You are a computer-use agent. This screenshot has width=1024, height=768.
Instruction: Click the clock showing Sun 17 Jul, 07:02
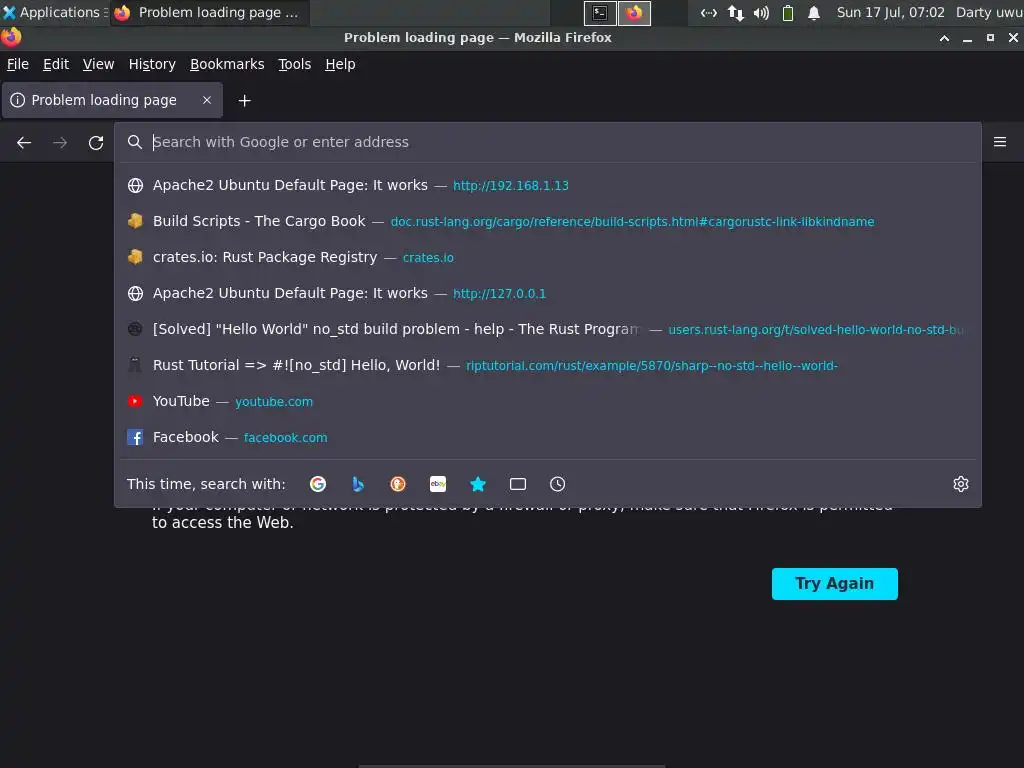tap(890, 12)
